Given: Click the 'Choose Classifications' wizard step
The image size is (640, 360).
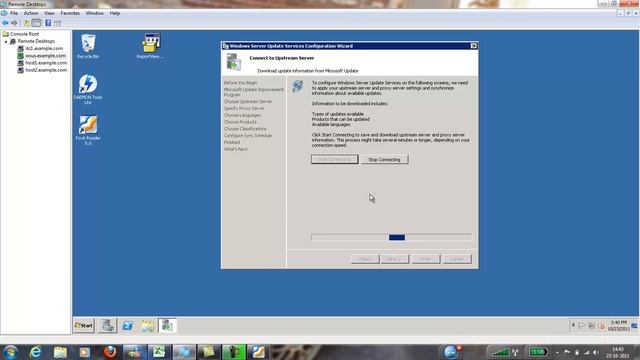Looking at the screenshot, I should 245,129.
